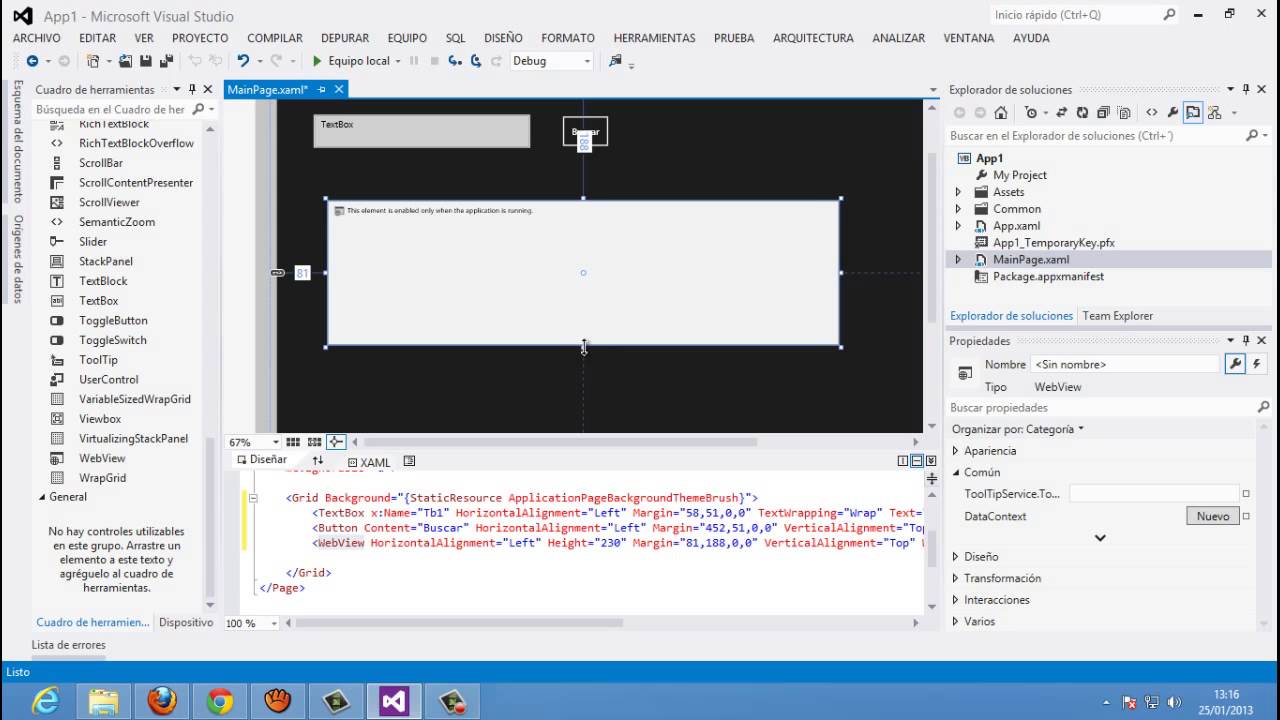Select vertical split pane layout
This screenshot has height=720, width=1280.
[x=903, y=461]
